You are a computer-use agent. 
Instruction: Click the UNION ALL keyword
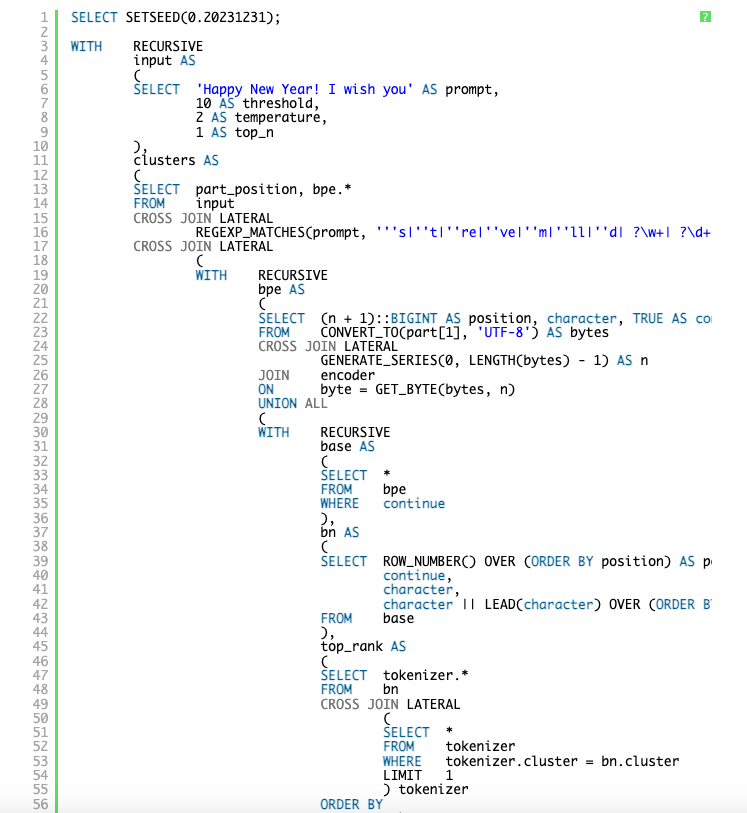293,403
